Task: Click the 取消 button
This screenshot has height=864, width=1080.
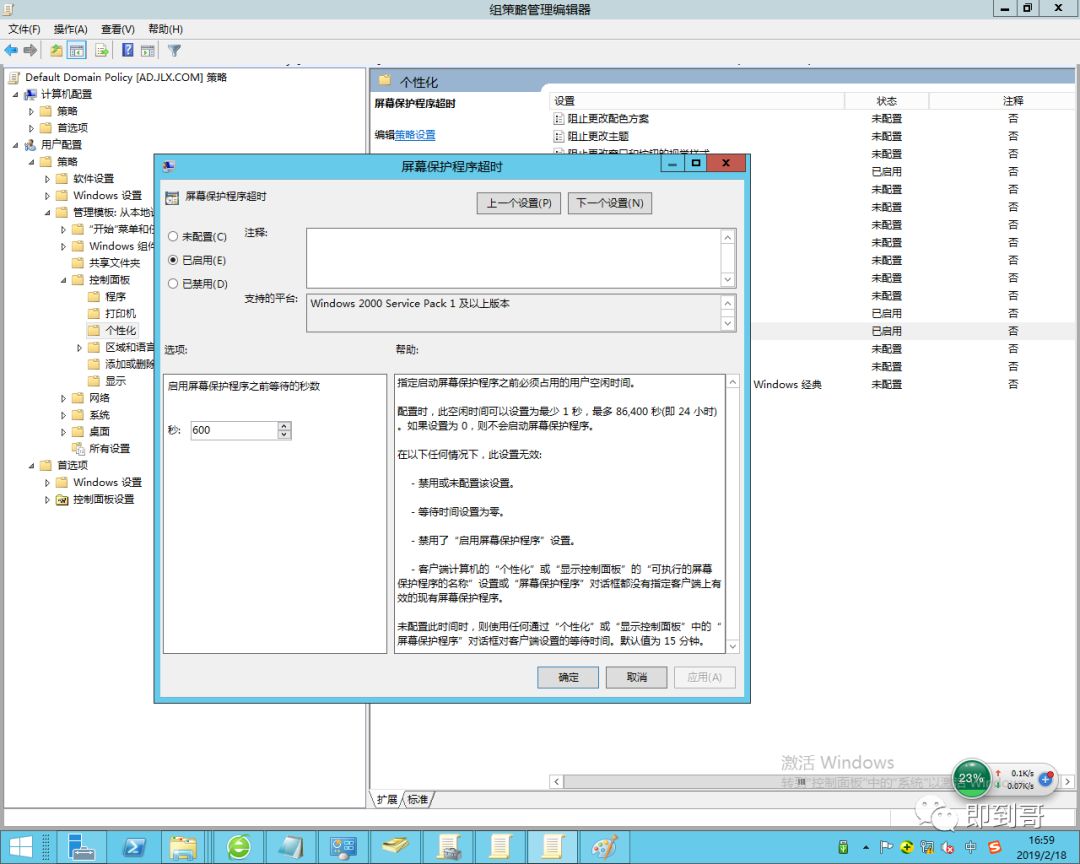Action: click(x=636, y=677)
